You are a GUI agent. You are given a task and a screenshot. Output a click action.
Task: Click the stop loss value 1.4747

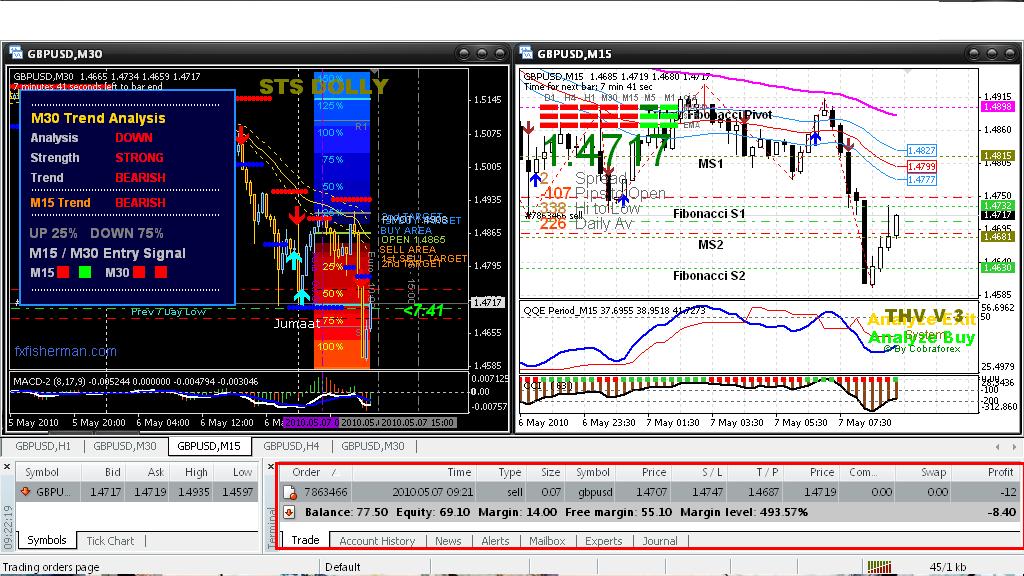pyautogui.click(x=707, y=492)
